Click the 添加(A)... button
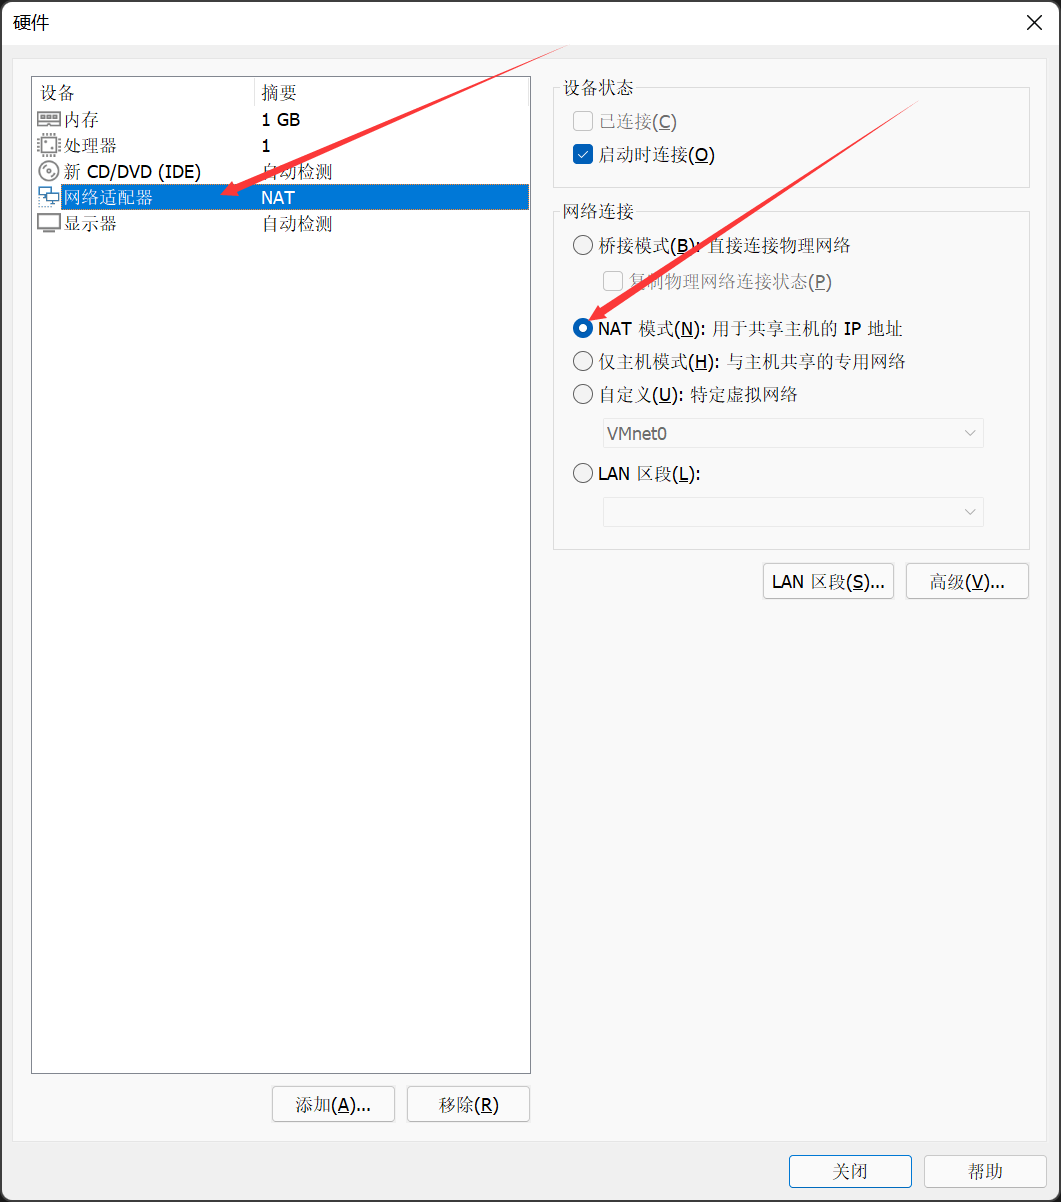The width and height of the screenshot is (1061, 1202). point(333,1104)
